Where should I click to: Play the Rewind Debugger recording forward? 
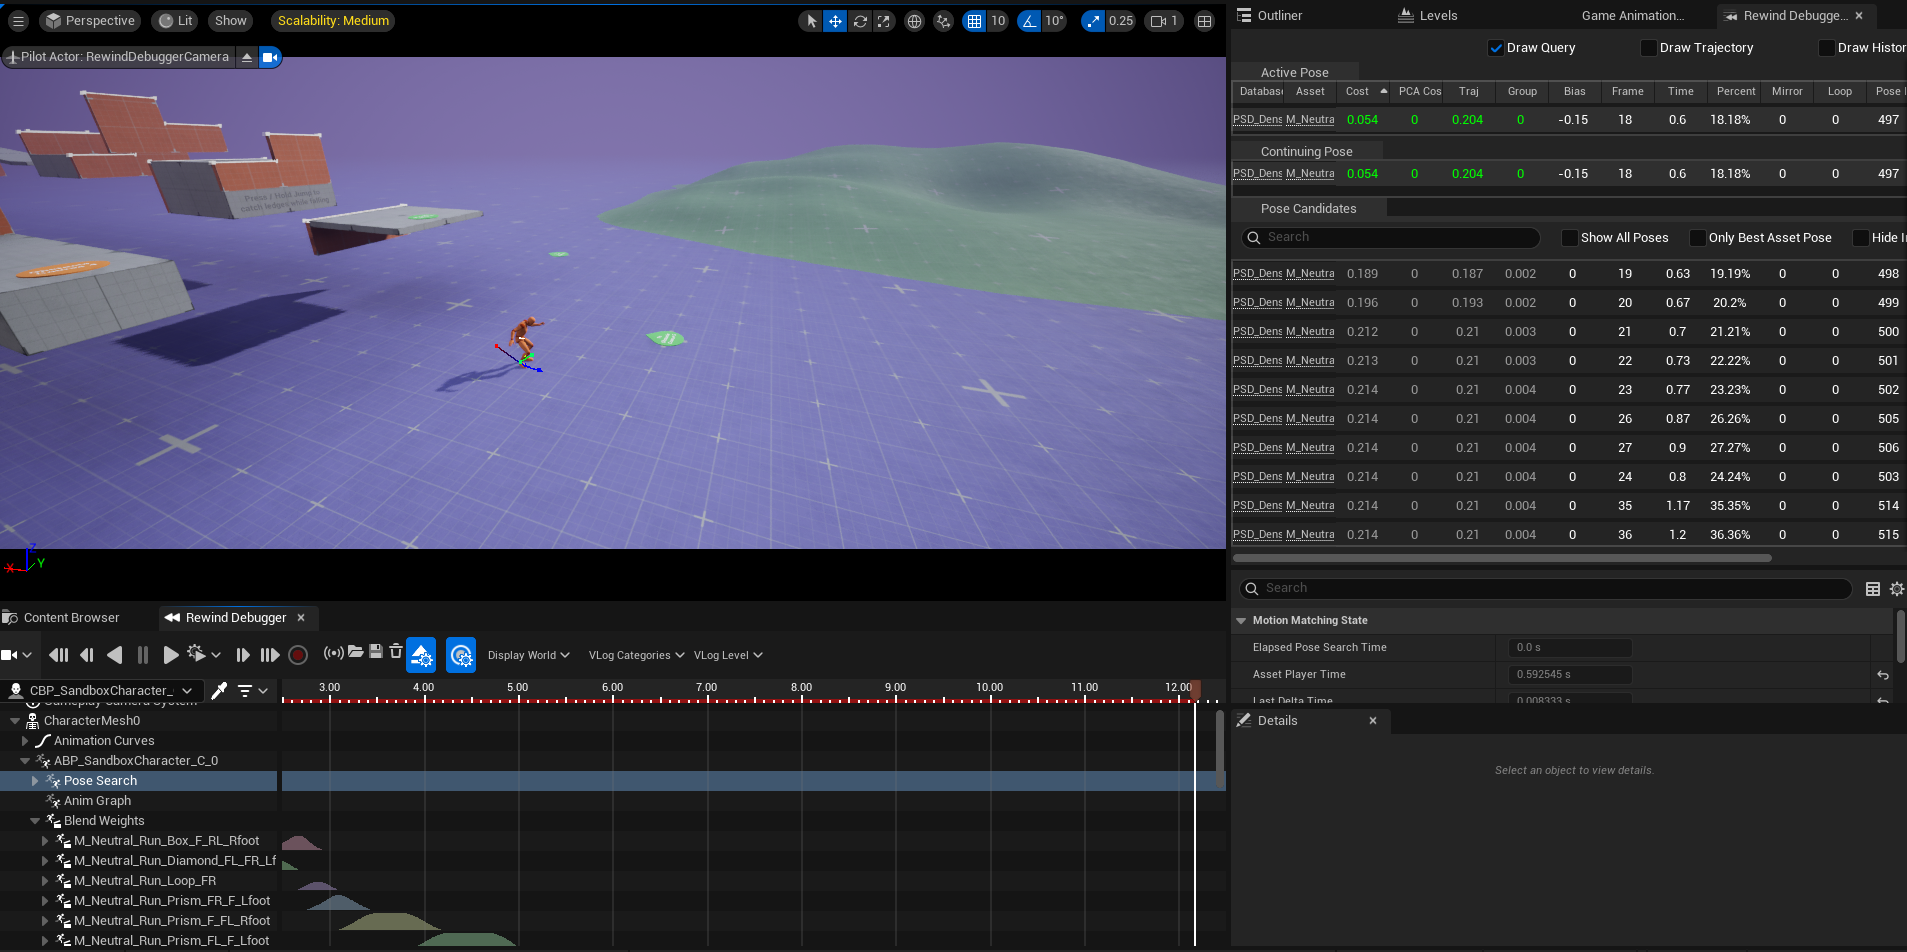click(171, 655)
